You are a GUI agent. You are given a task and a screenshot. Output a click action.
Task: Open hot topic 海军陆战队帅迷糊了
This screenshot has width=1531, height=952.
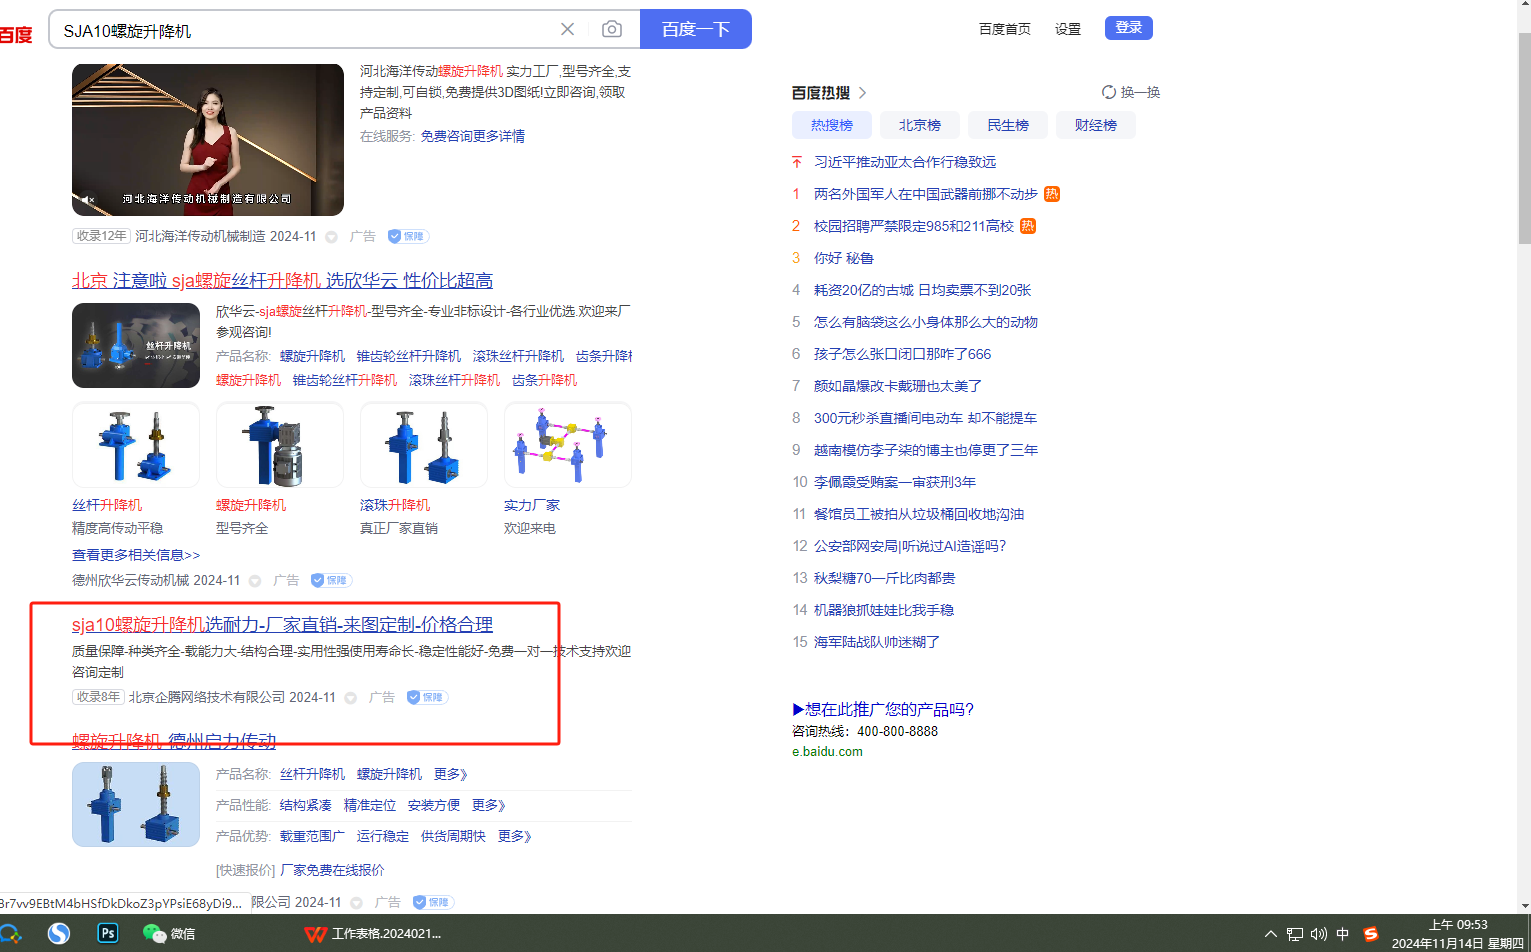[877, 642]
